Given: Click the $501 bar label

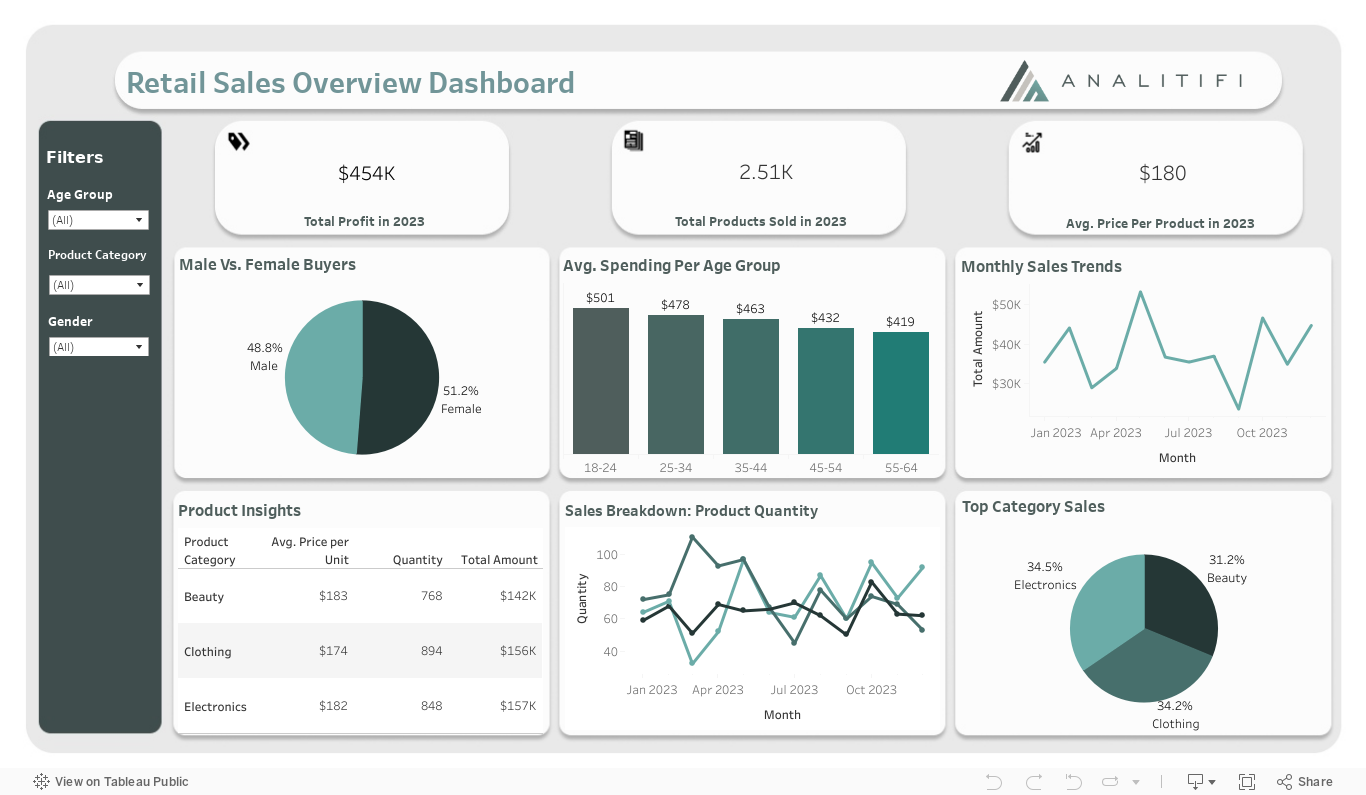Looking at the screenshot, I should 600,298.
